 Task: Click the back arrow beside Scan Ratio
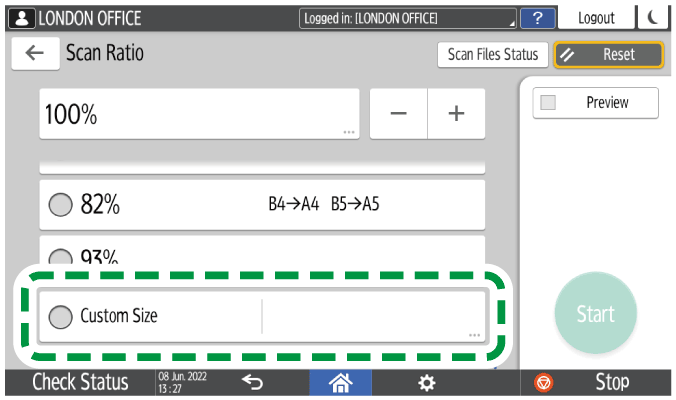35,54
